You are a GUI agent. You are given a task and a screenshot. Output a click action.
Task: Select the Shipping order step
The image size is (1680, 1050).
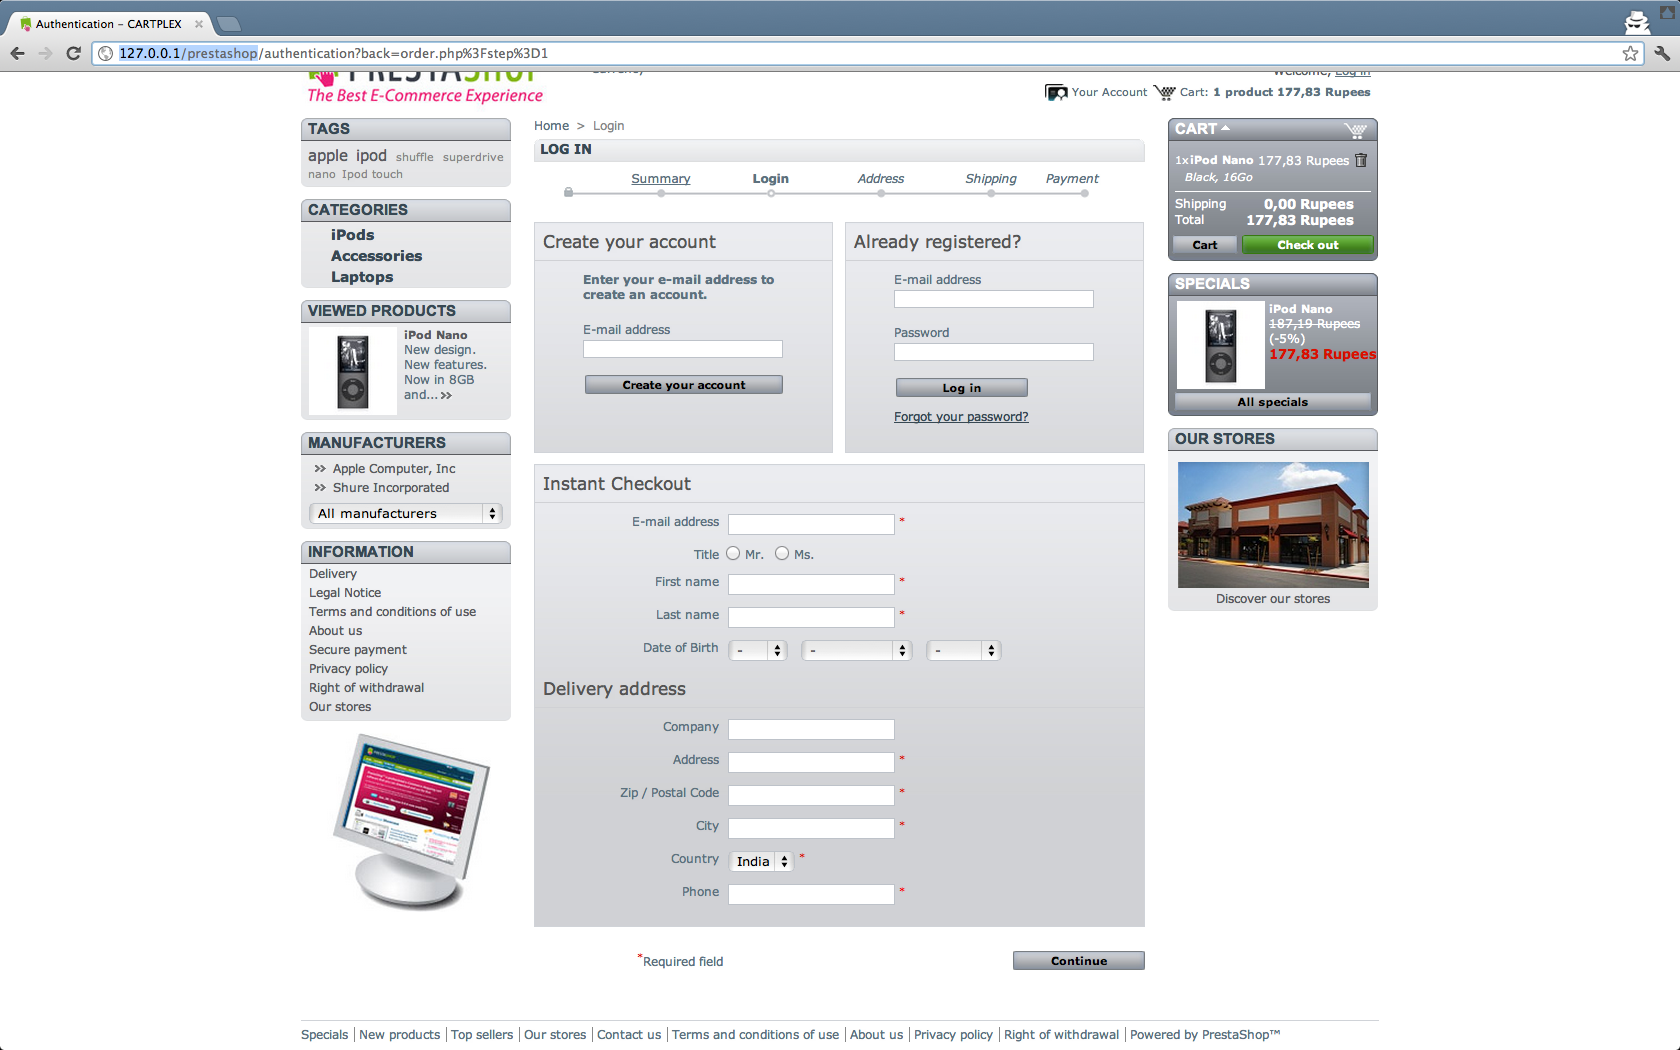(x=991, y=179)
